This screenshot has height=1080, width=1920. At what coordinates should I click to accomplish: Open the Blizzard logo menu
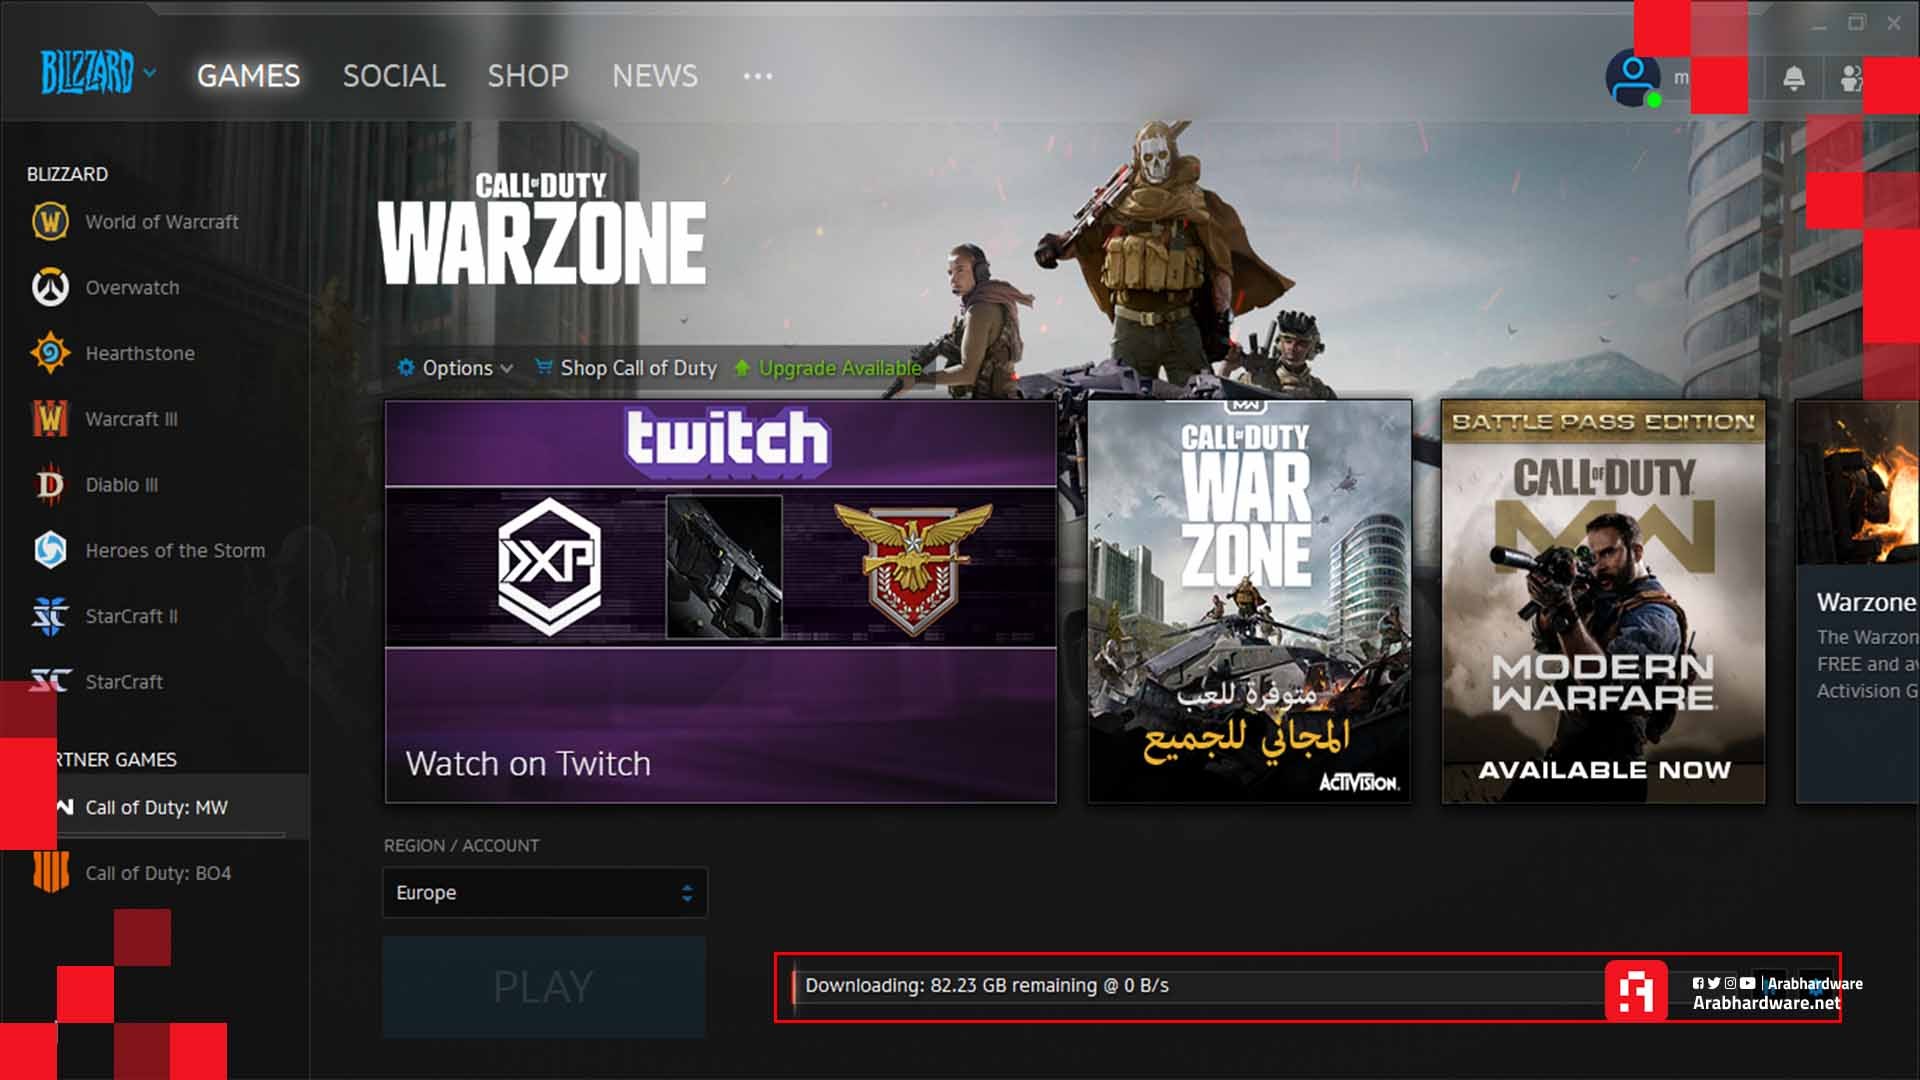(x=97, y=73)
